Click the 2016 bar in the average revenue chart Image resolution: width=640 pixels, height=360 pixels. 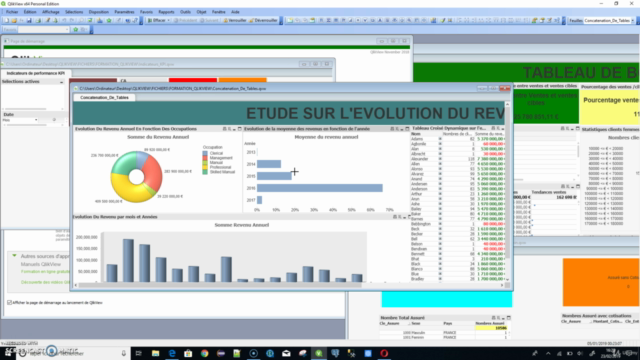pyautogui.click(x=320, y=188)
